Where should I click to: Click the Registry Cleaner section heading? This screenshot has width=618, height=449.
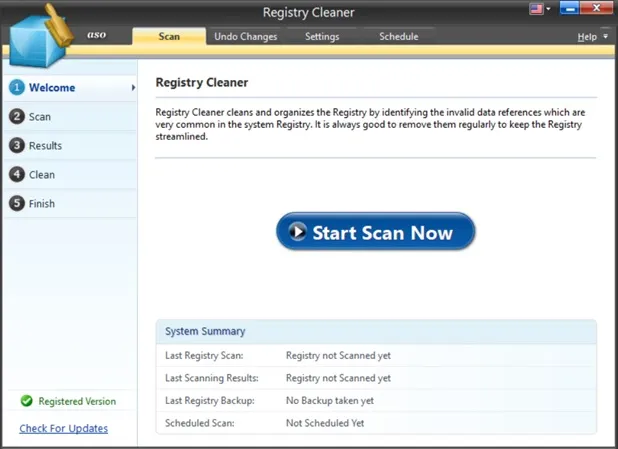(202, 82)
